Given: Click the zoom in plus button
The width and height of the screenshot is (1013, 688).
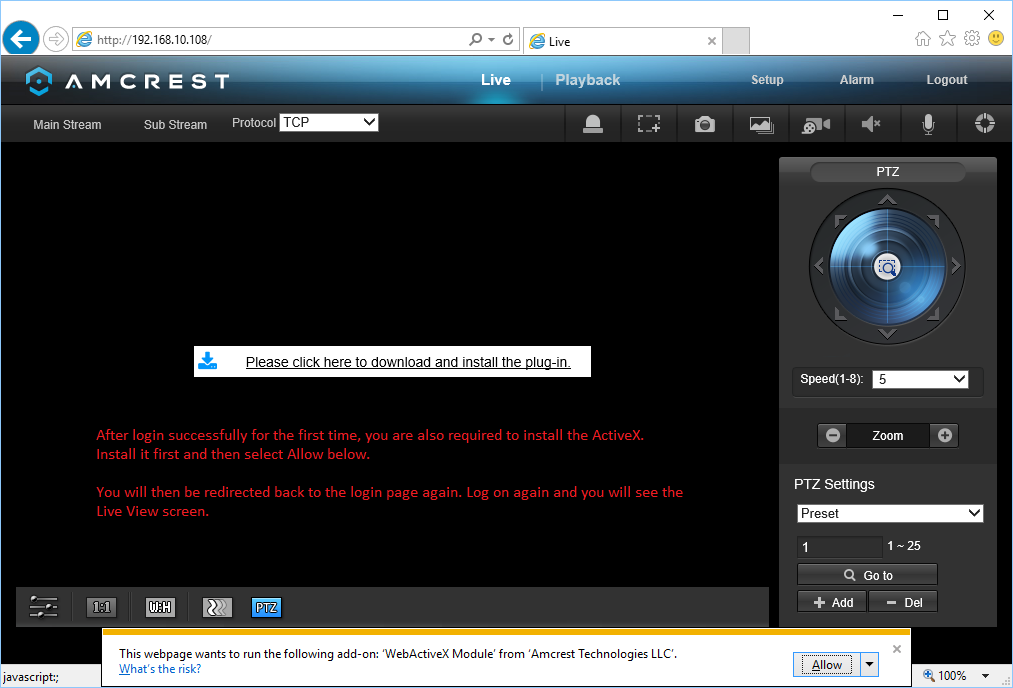Looking at the screenshot, I should click(x=944, y=435).
